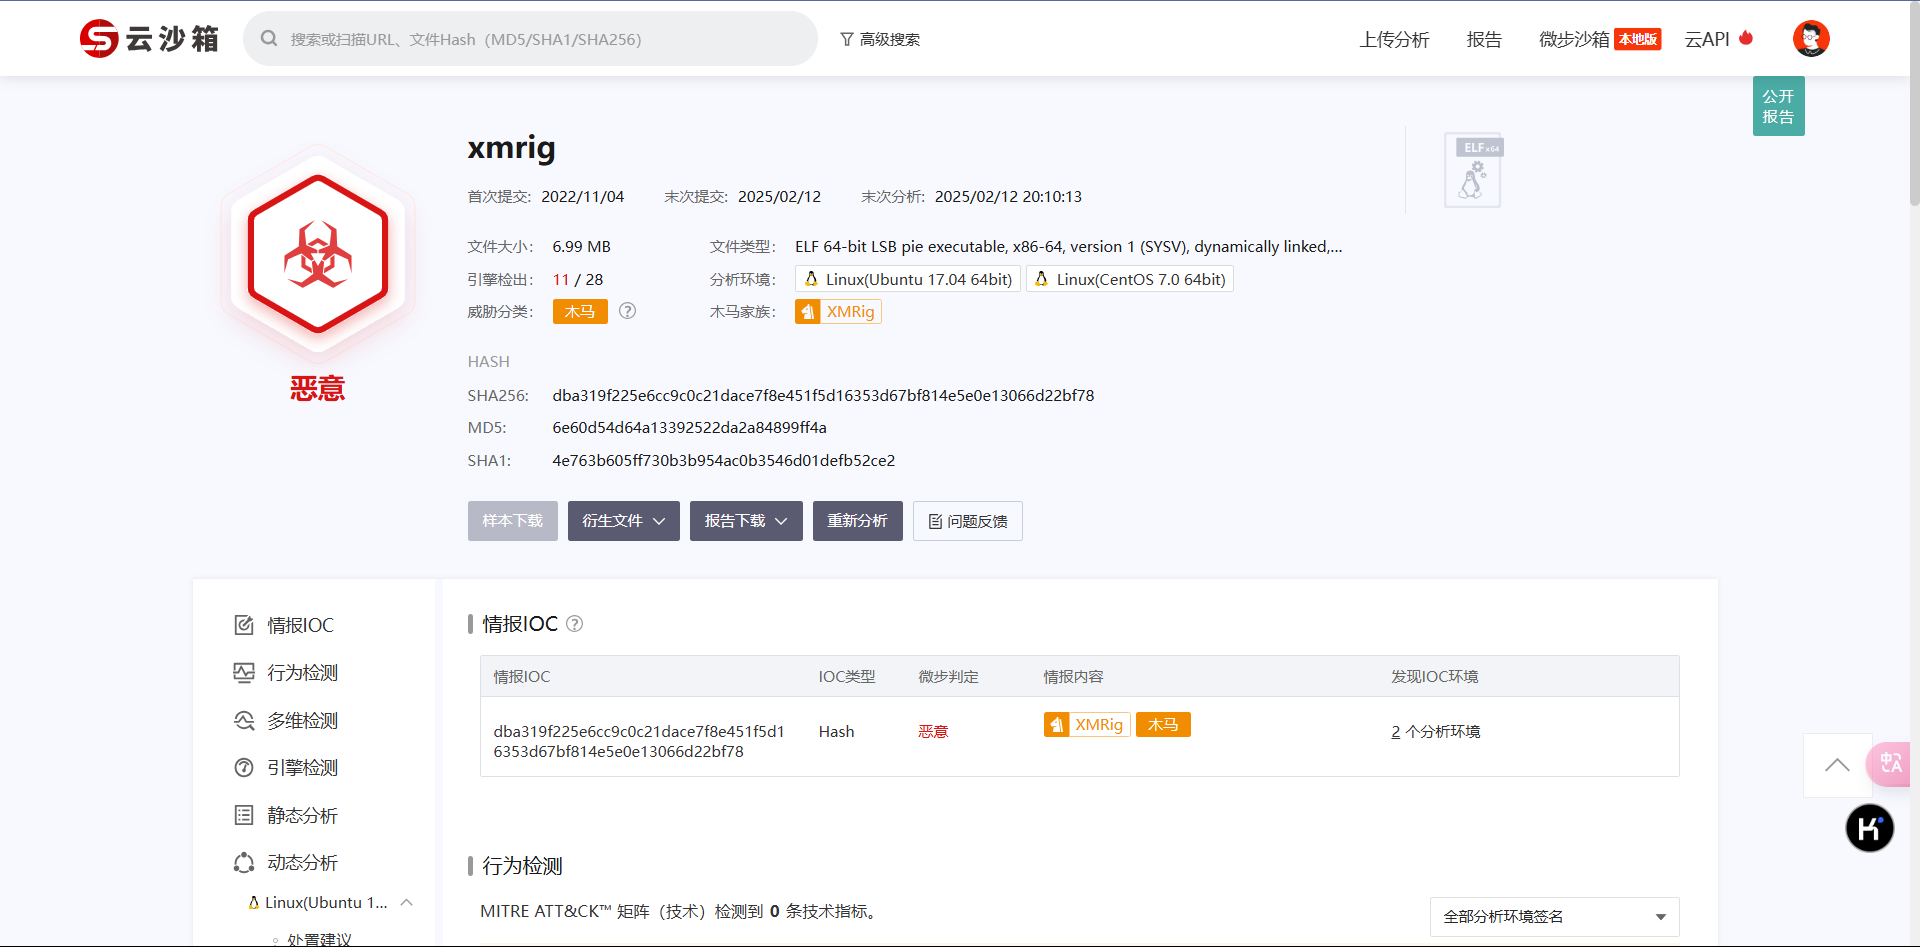The height and width of the screenshot is (947, 1920).
Task: Click the 情报IOC sidebar icon
Action: 244,625
